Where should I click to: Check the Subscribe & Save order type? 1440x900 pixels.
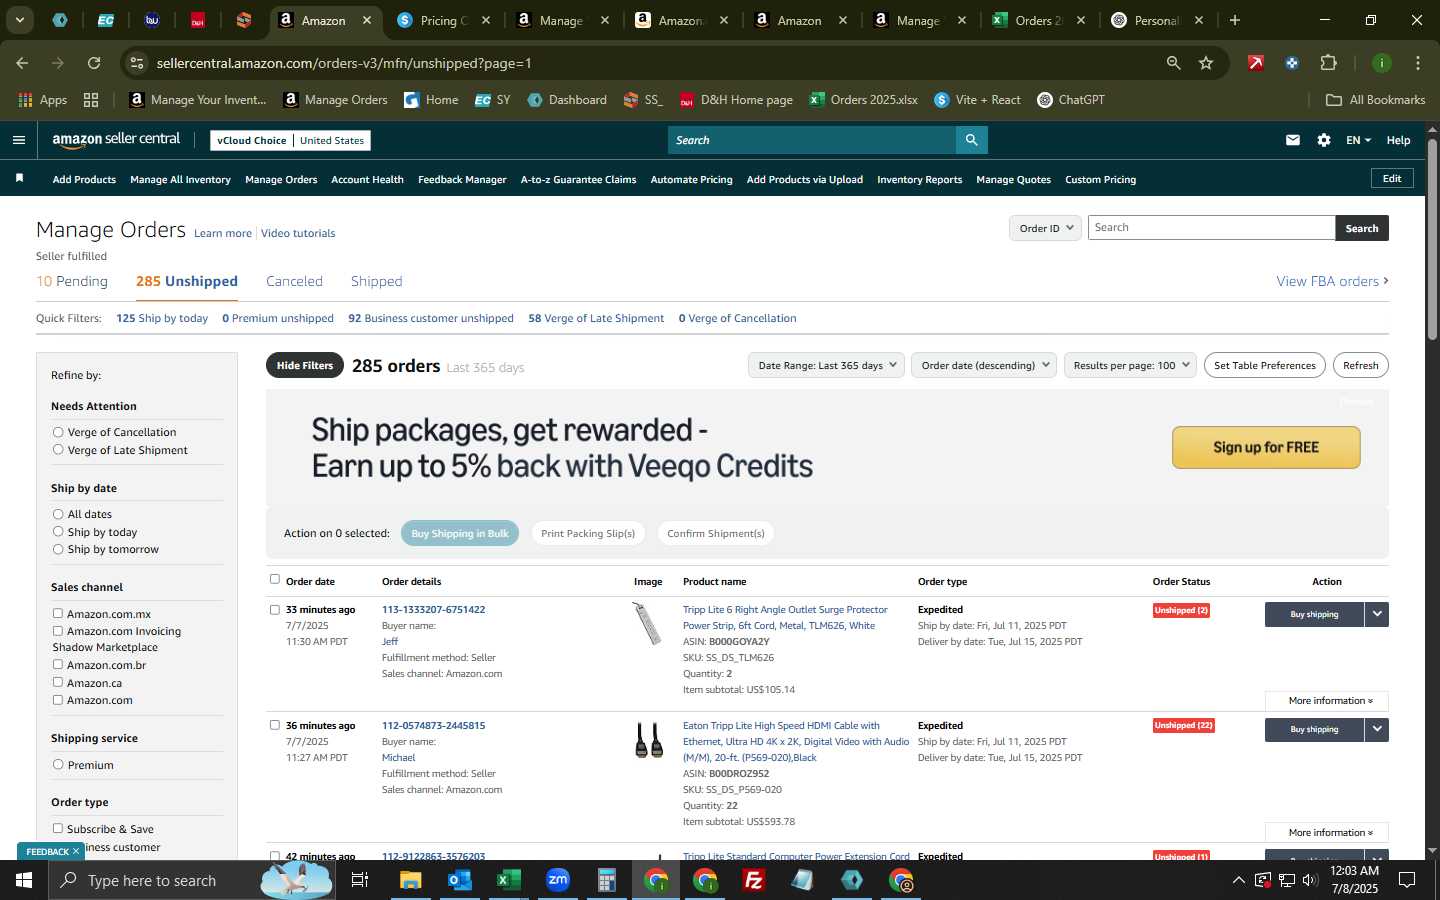[58, 828]
